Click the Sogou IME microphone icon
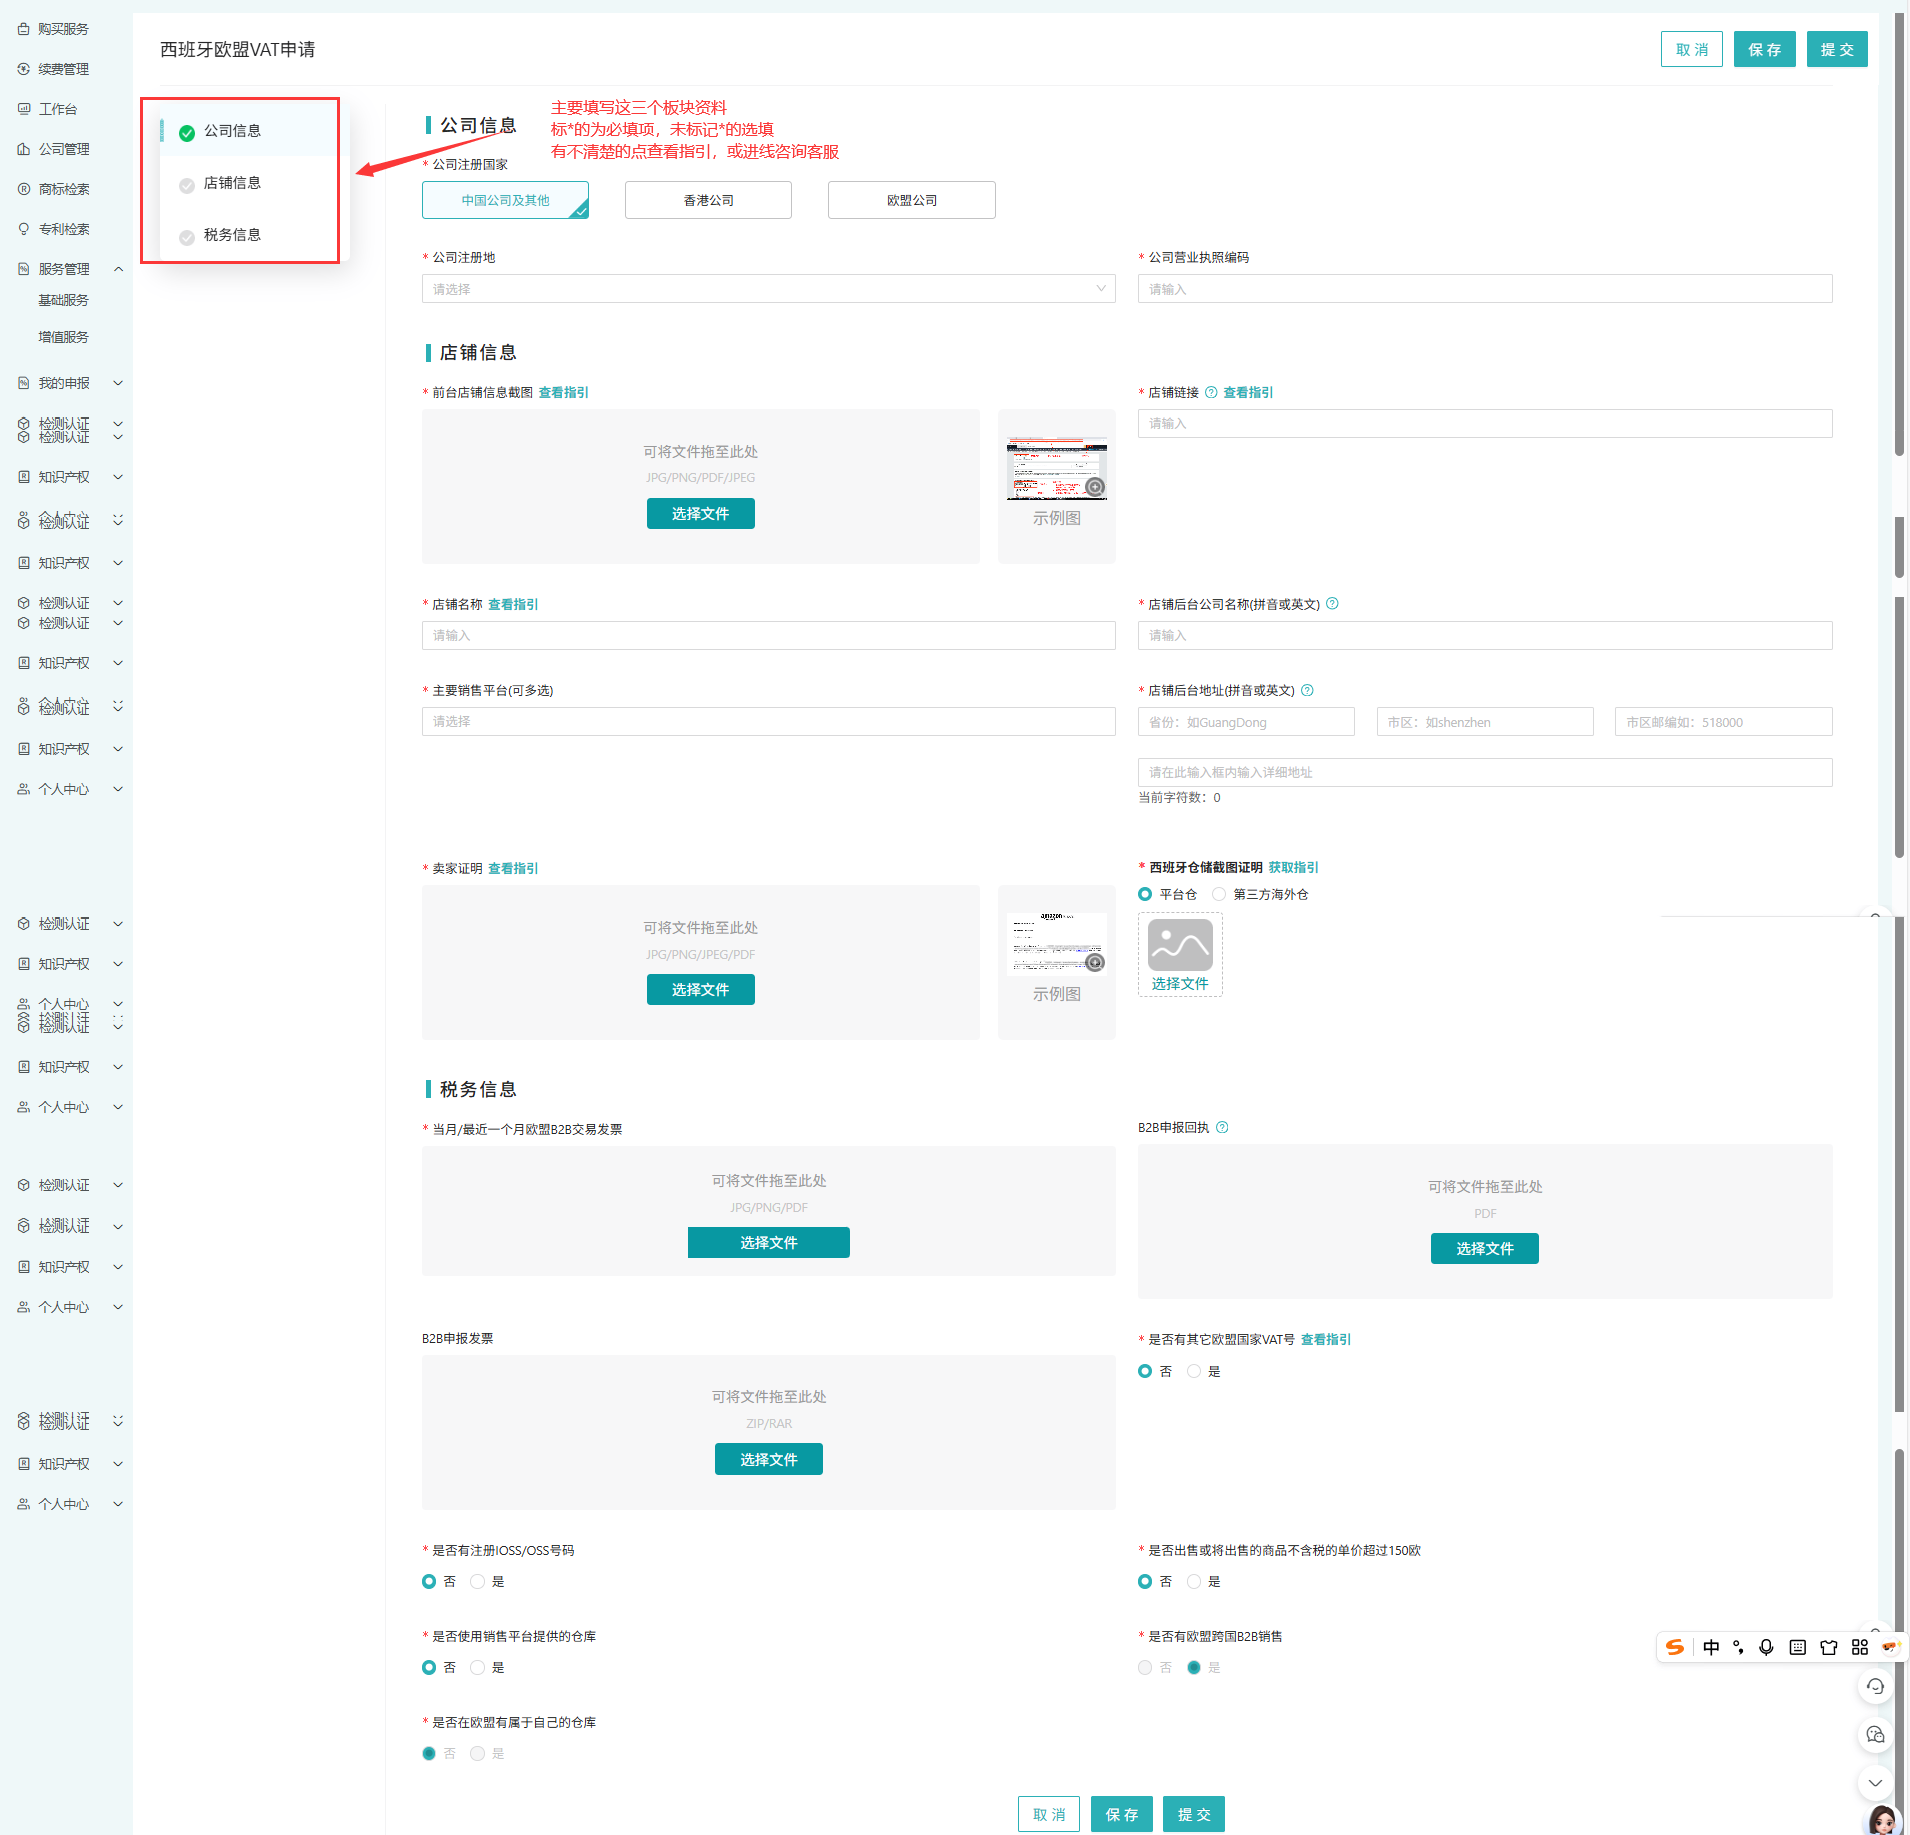 click(x=1766, y=1647)
